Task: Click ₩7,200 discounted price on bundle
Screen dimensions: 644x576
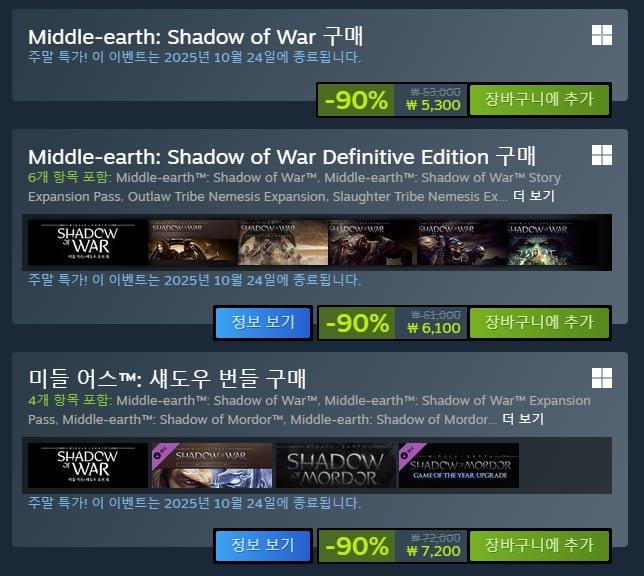Action: coord(433,551)
